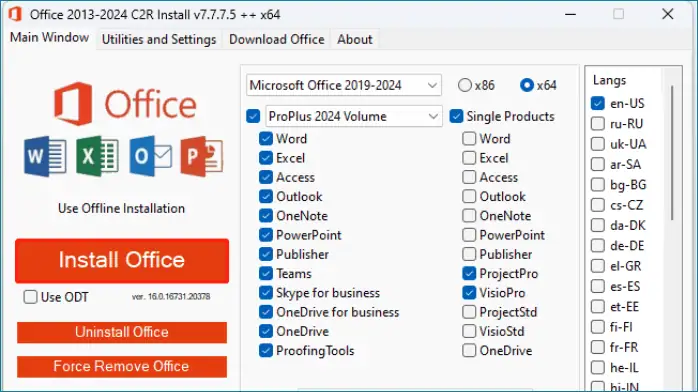This screenshot has height=392, width=698.
Task: Click the version text 16.0.16731.20378
Action: click(x=171, y=297)
